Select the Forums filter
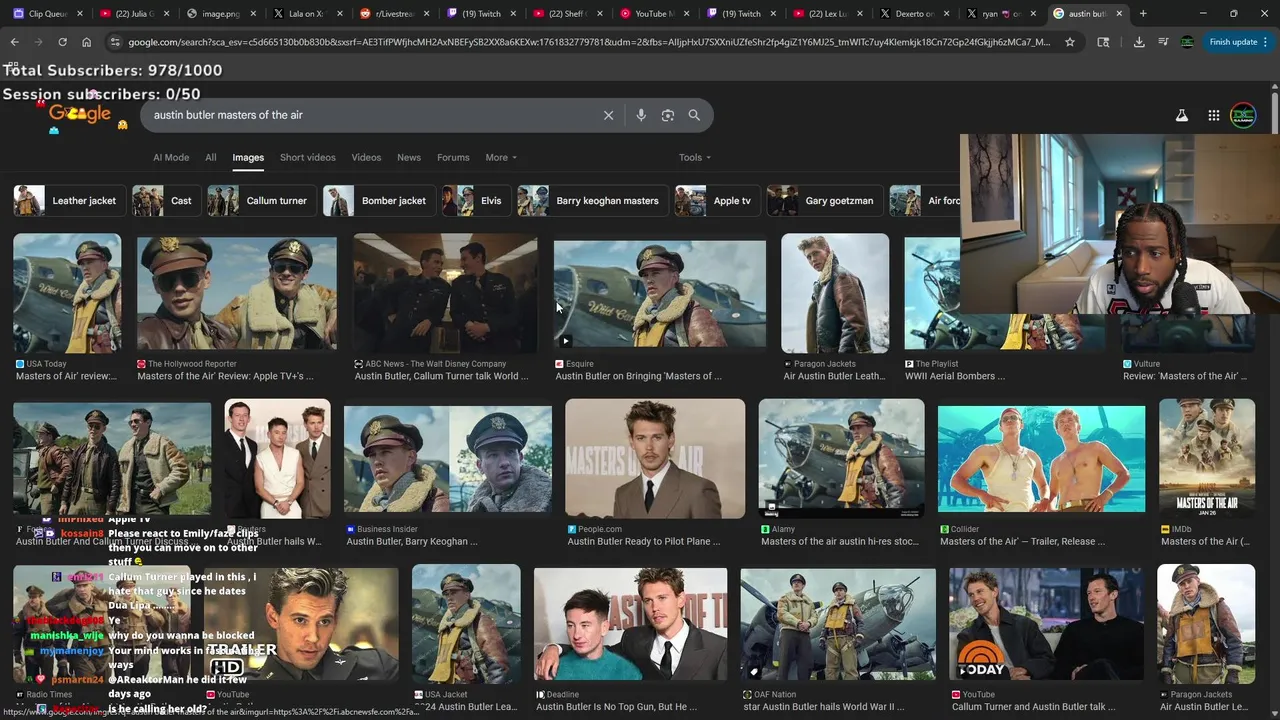1280x720 pixels. point(453,157)
